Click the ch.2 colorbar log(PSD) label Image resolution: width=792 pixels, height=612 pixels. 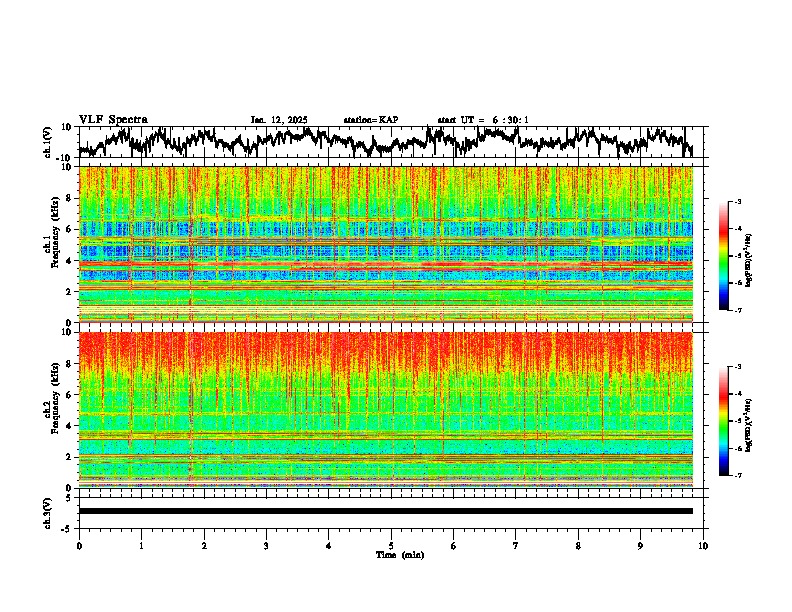748,425
